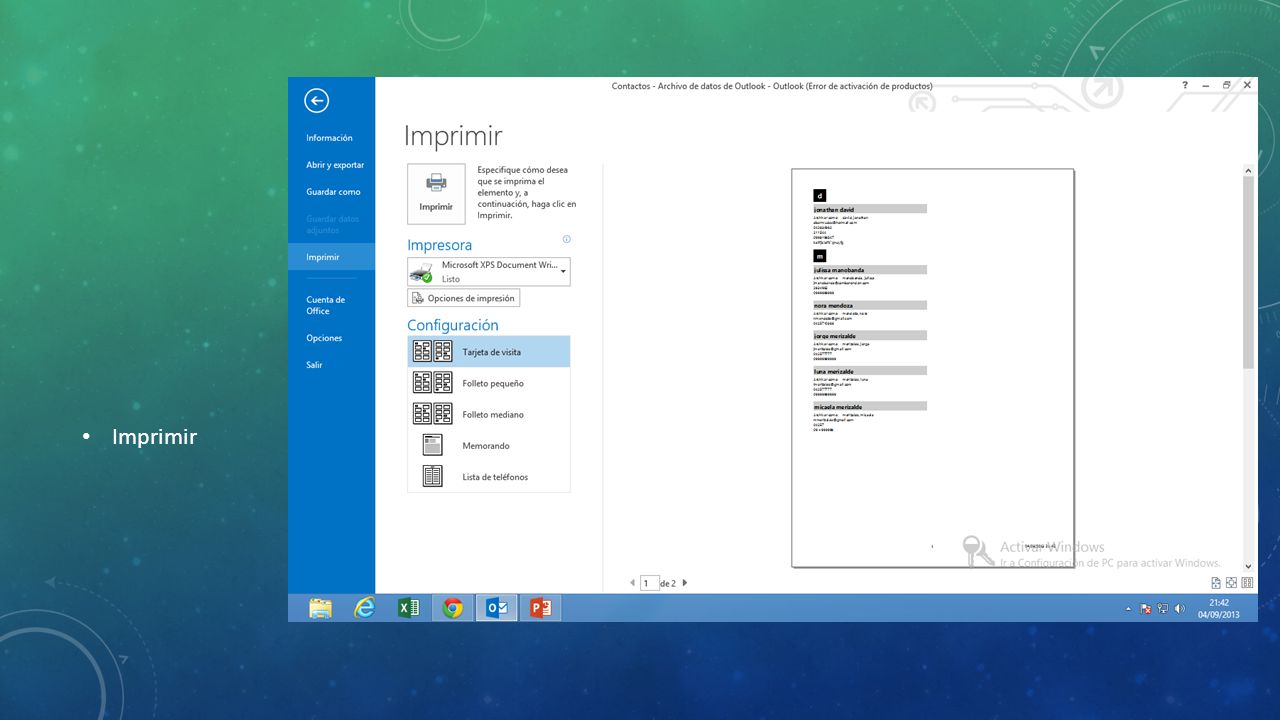Screen dimensions: 1280x720
Task: Select the Tarjeta de visita style
Action: [489, 352]
